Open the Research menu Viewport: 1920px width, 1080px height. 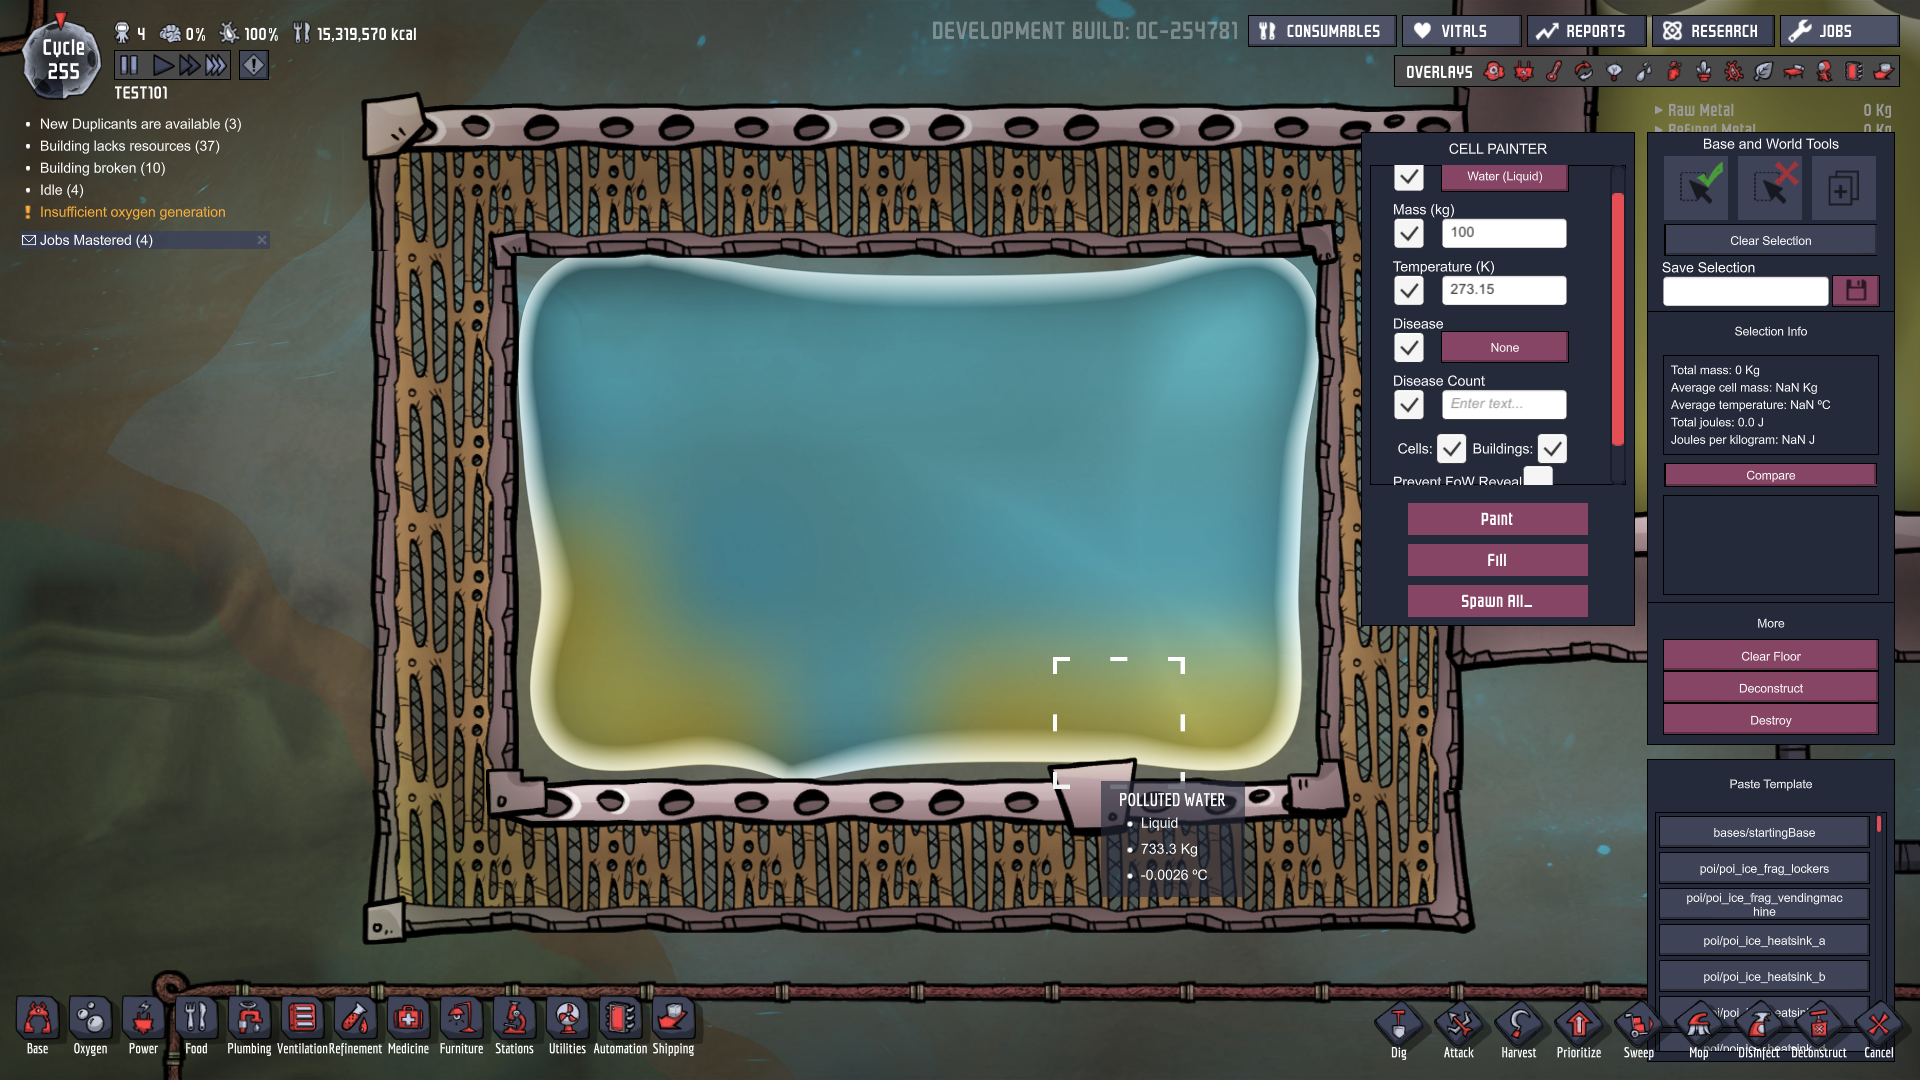coord(1712,31)
